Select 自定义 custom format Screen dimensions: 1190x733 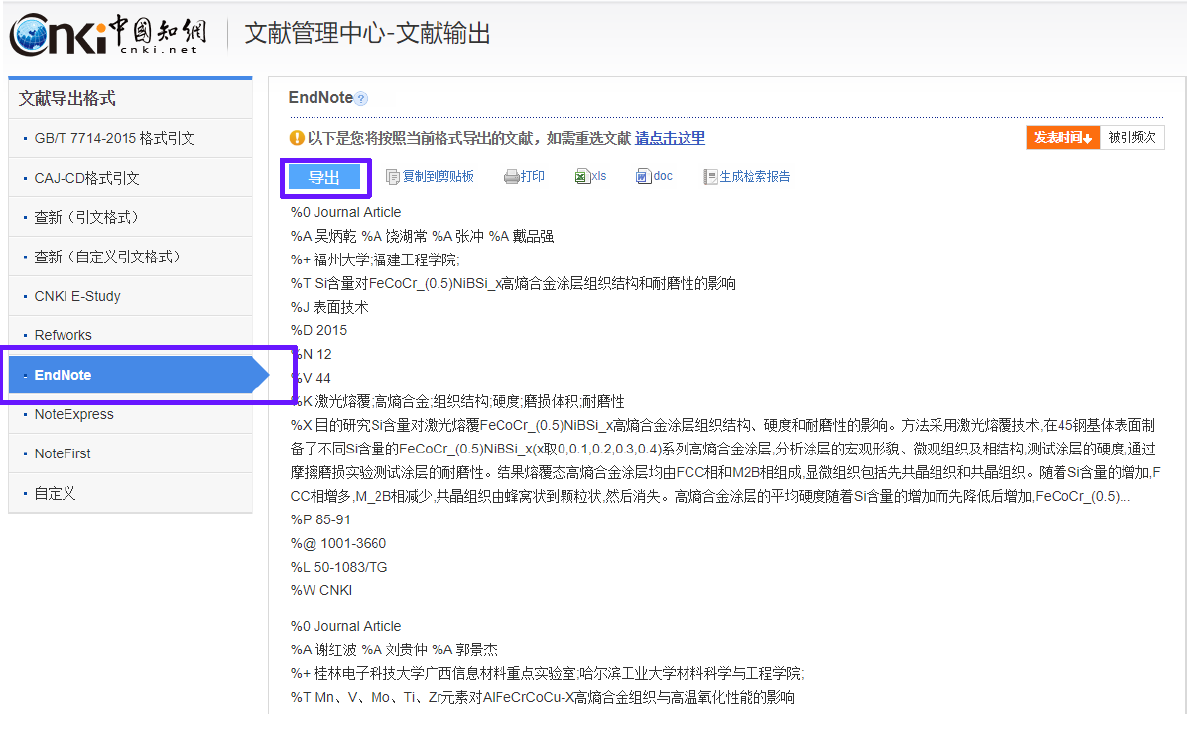53,492
